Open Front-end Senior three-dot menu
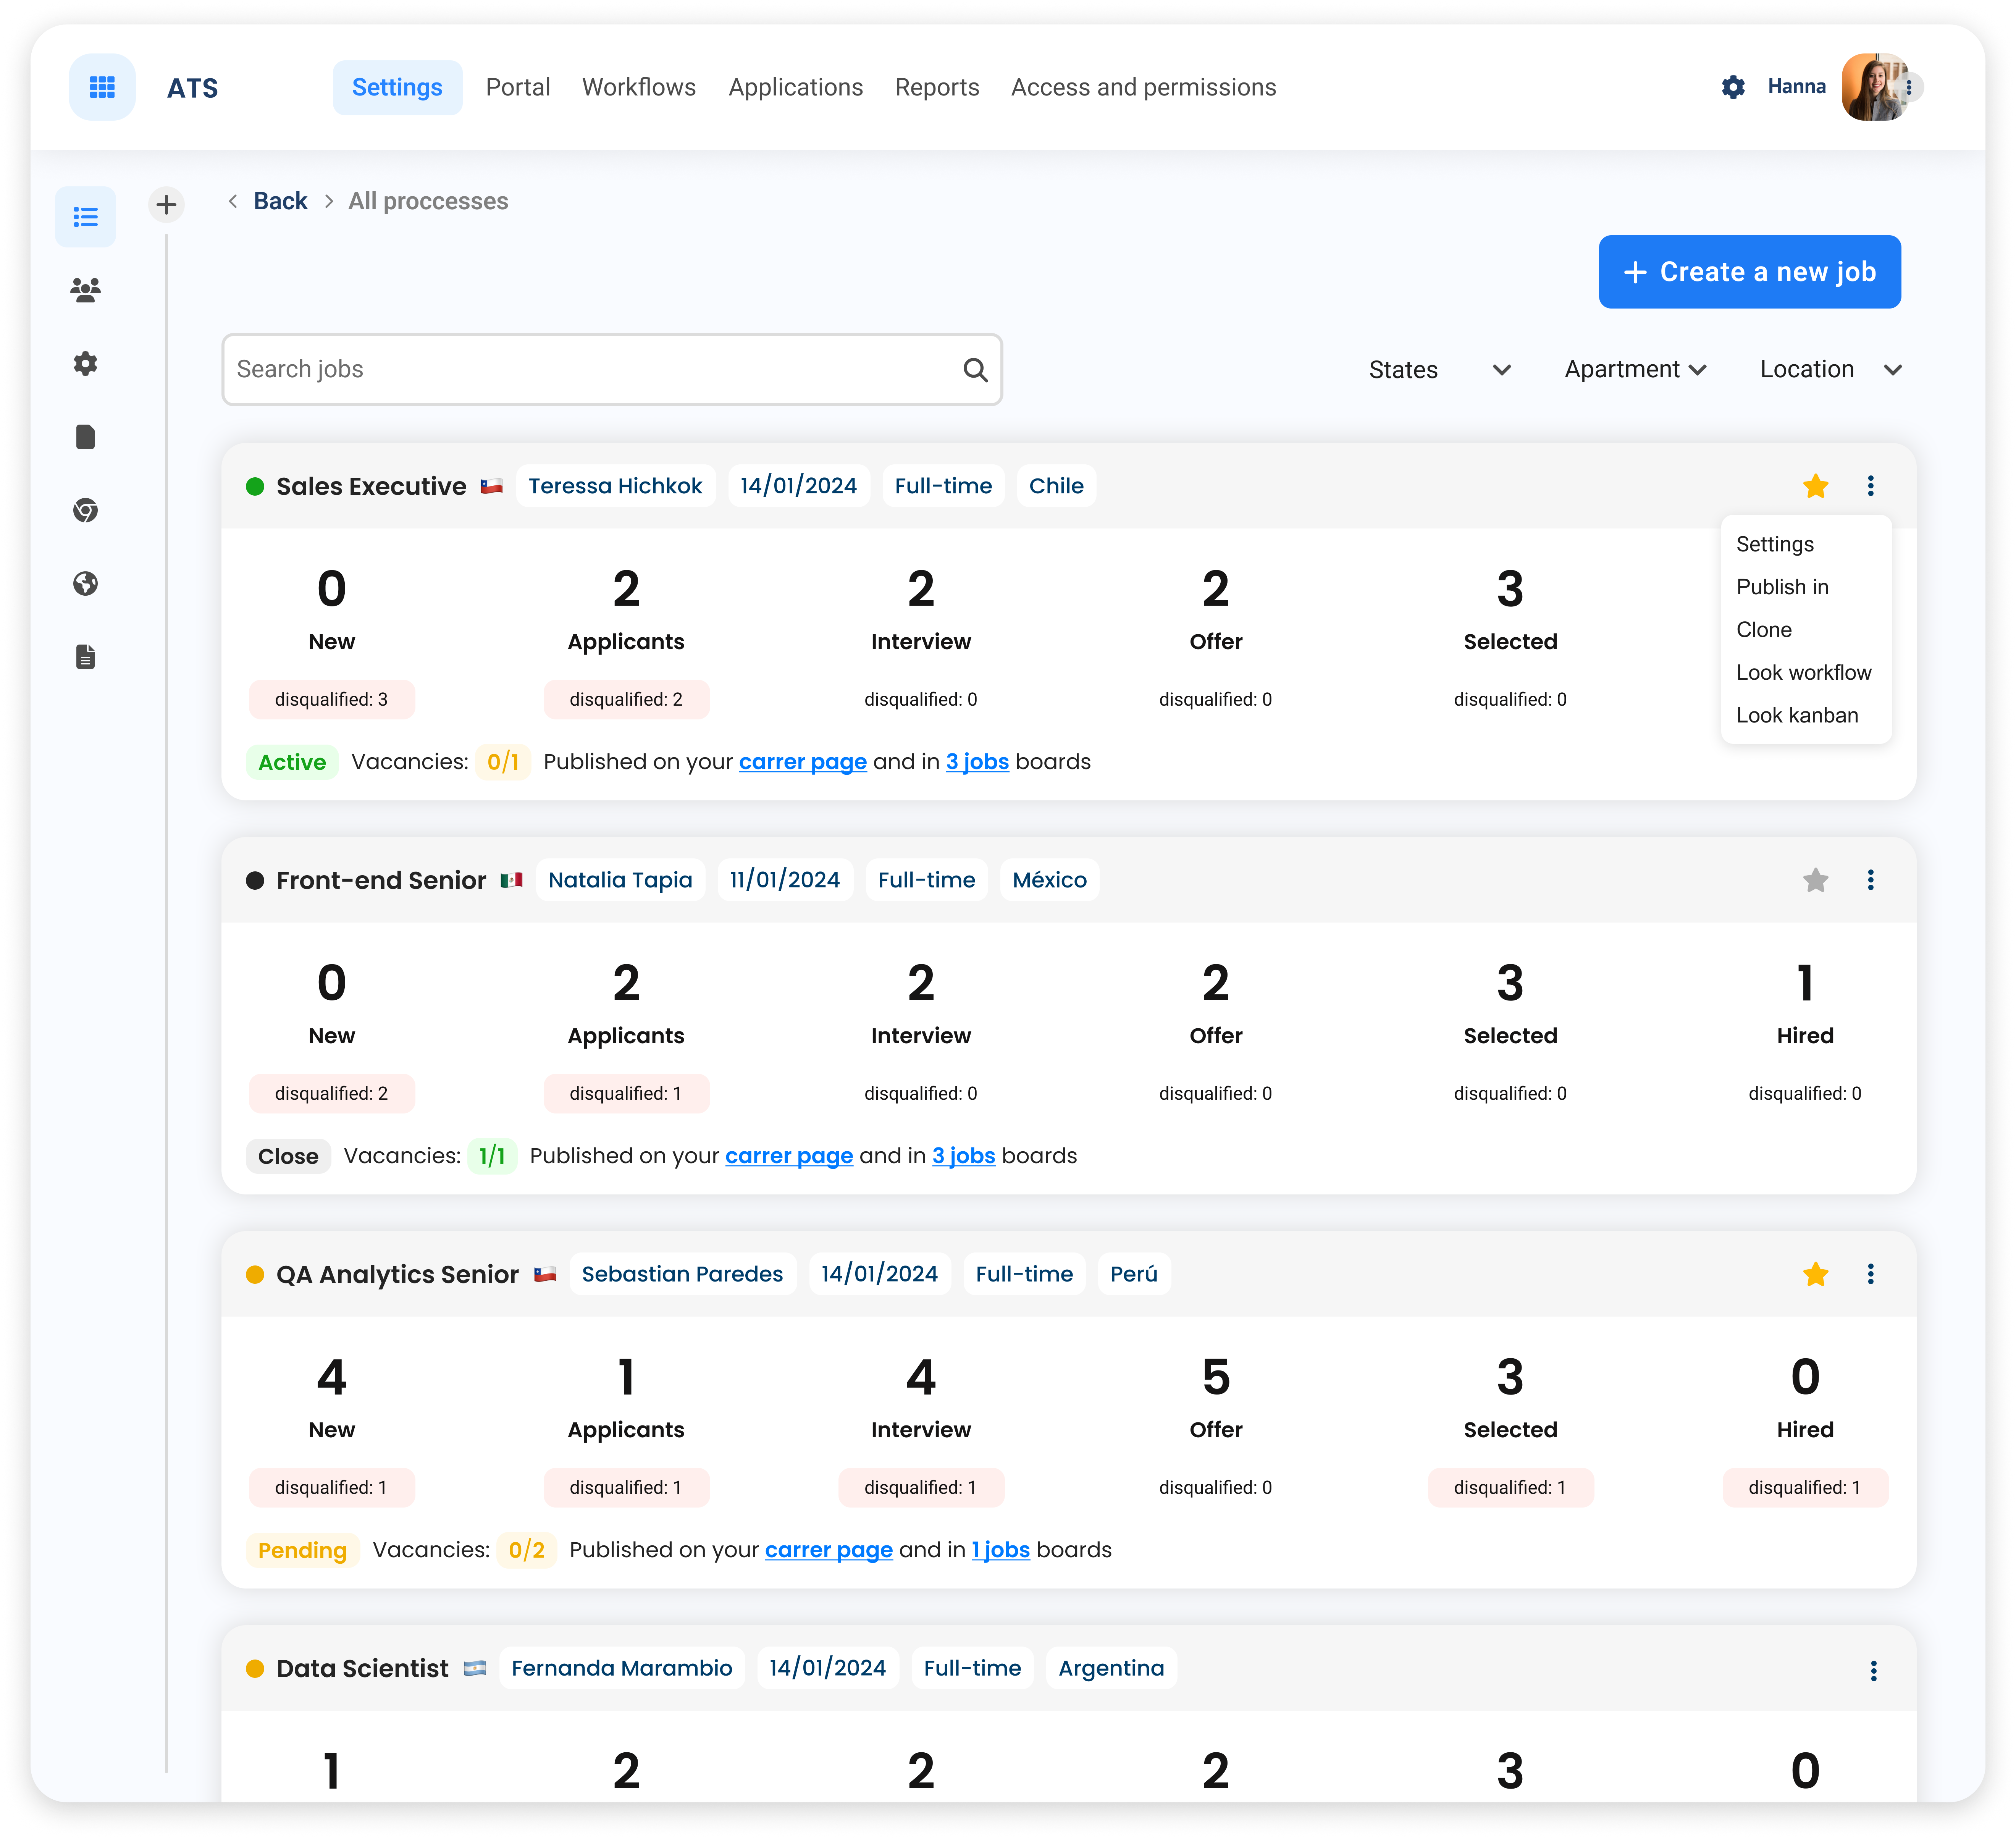The image size is (2016, 1839). pyautogui.click(x=1871, y=880)
